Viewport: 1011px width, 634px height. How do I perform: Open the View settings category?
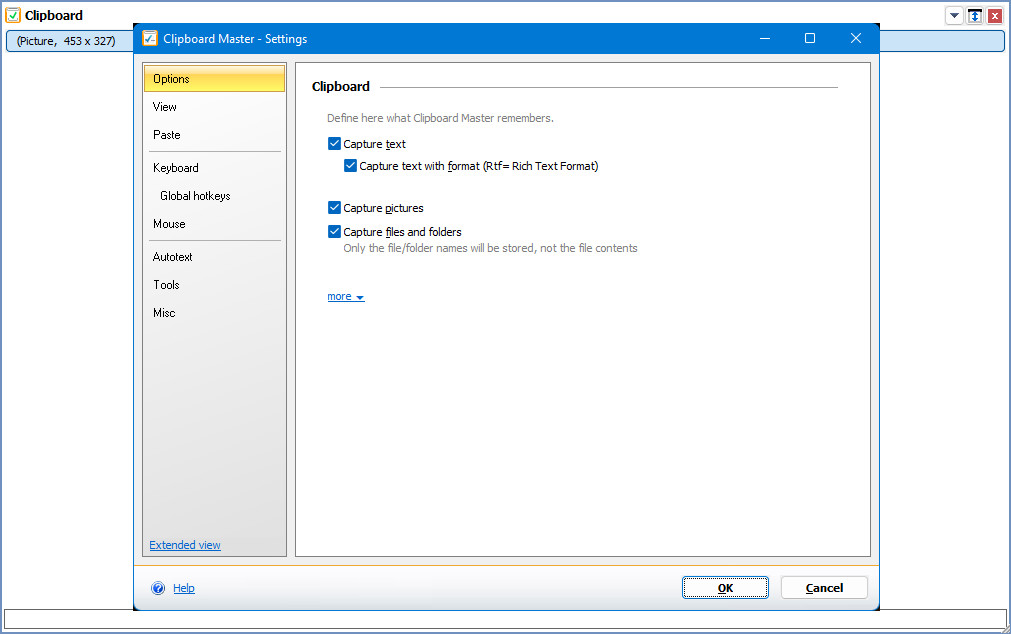point(214,107)
